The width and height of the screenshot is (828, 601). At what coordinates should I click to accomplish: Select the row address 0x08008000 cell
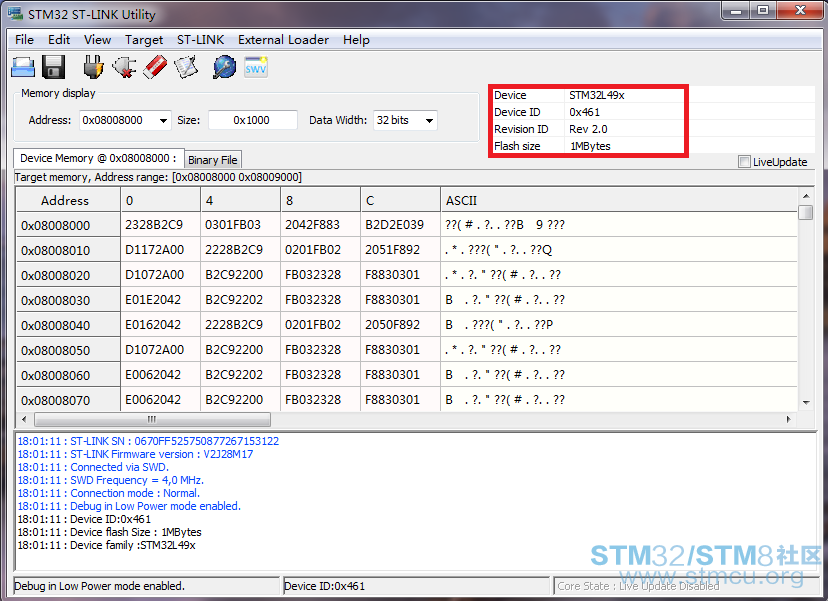(68, 226)
